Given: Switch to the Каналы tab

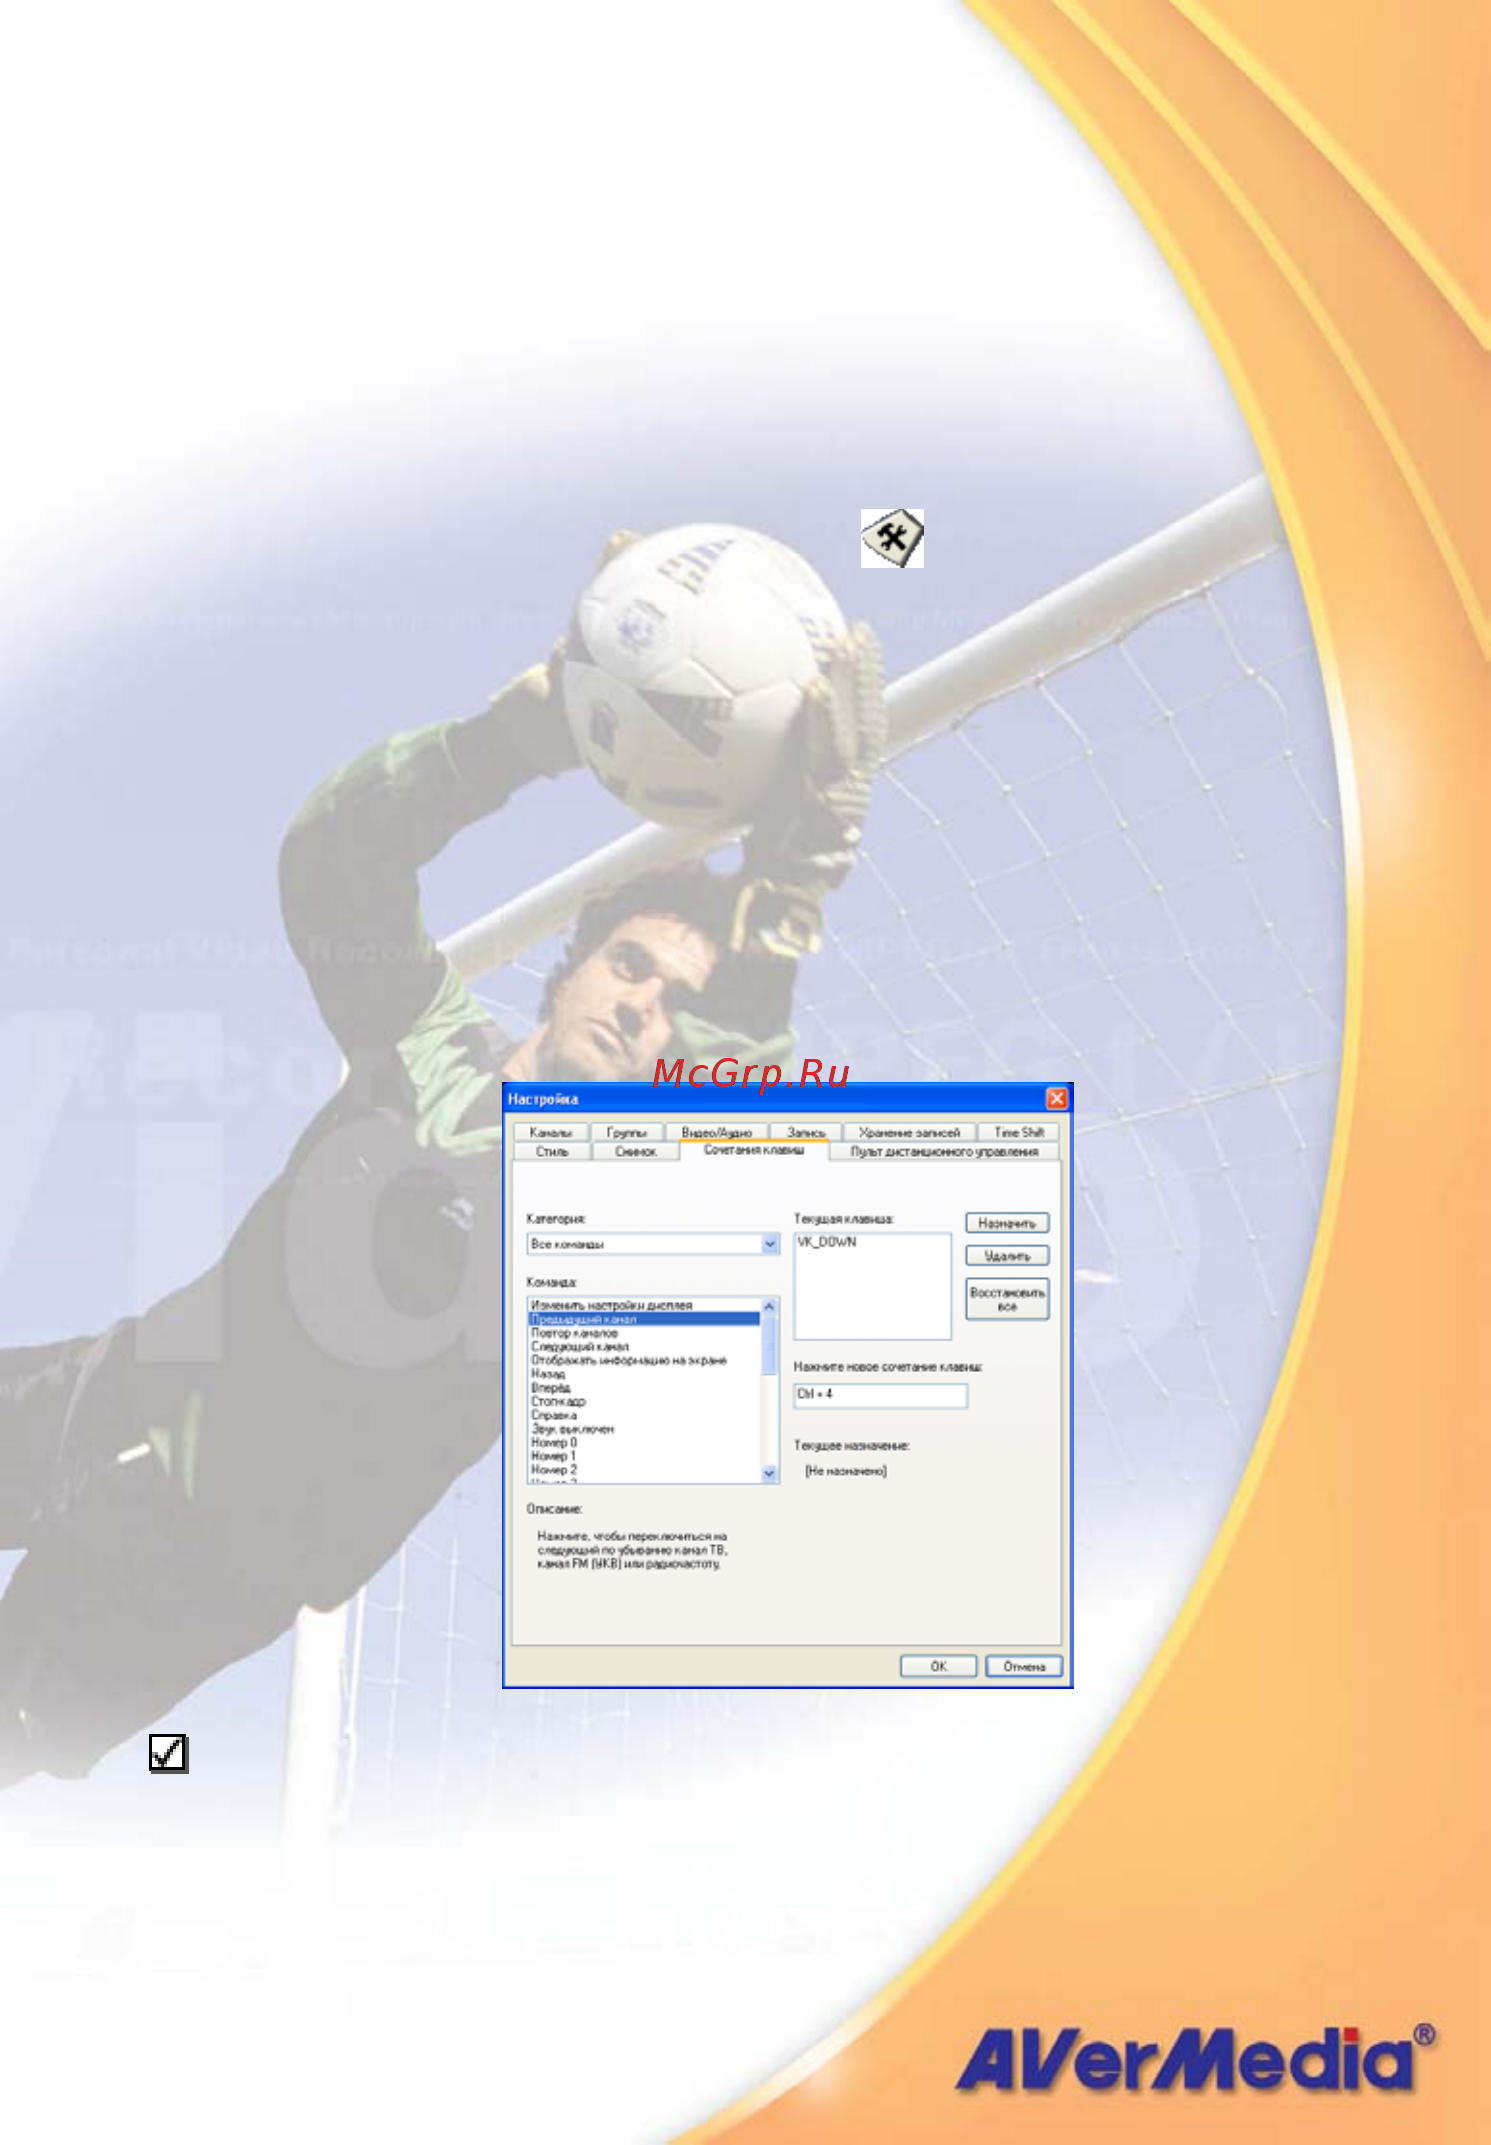Looking at the screenshot, I should pyautogui.click(x=550, y=1132).
